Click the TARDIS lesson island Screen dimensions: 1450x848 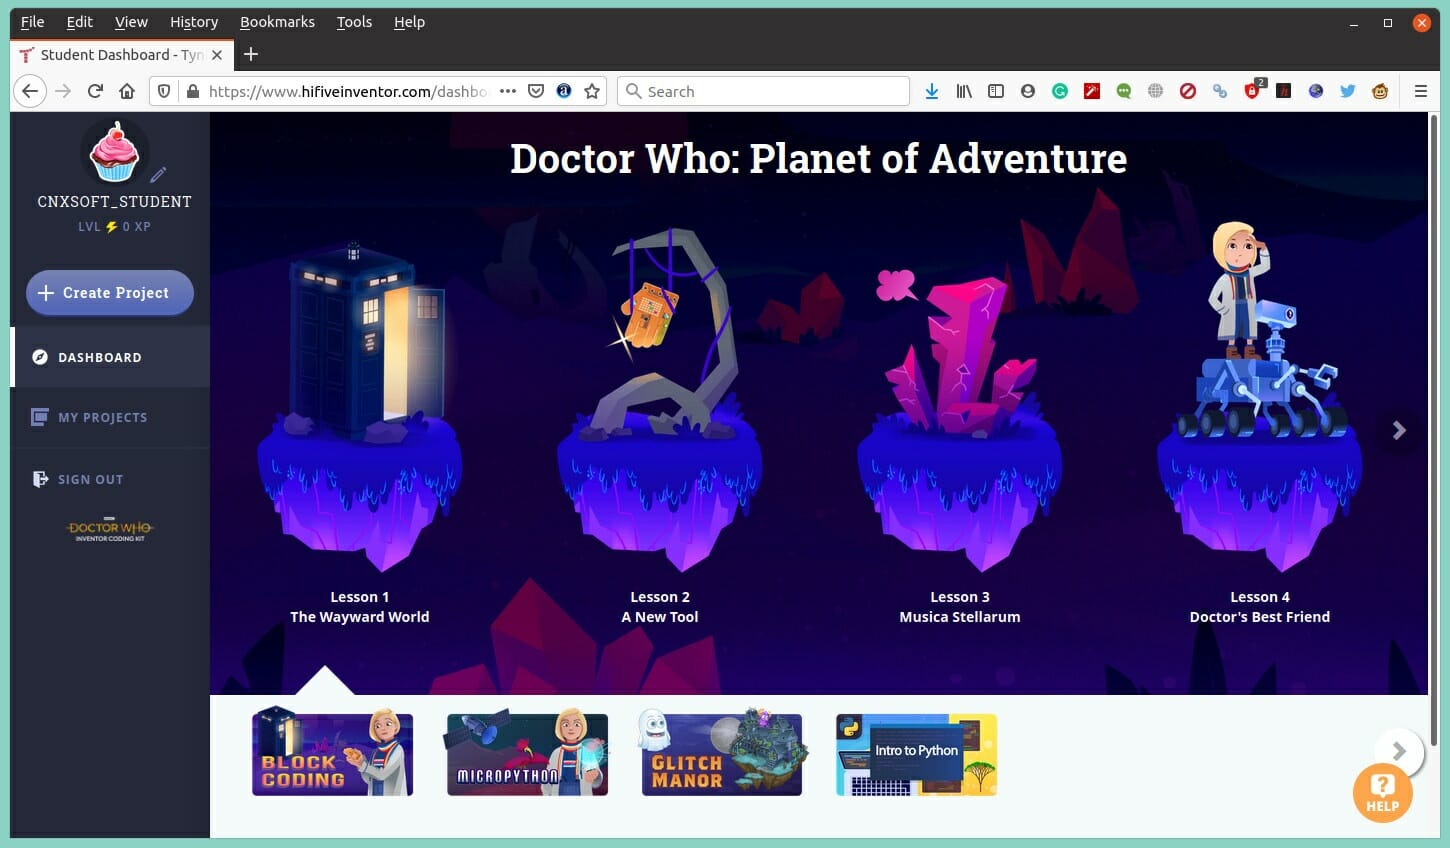pos(360,405)
